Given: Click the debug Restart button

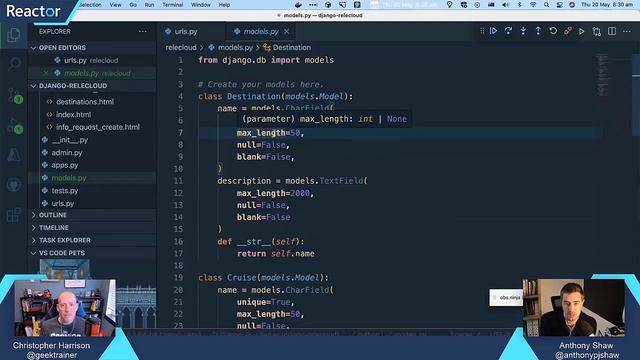Looking at the screenshot, I should [x=553, y=31].
